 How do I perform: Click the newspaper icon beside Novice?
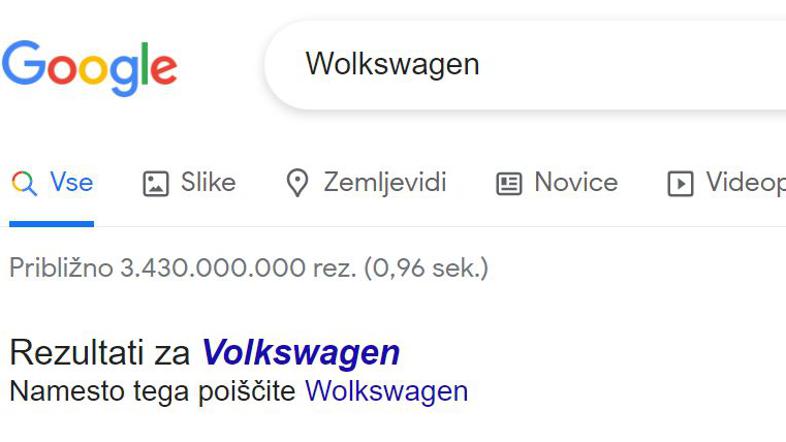coord(509,184)
